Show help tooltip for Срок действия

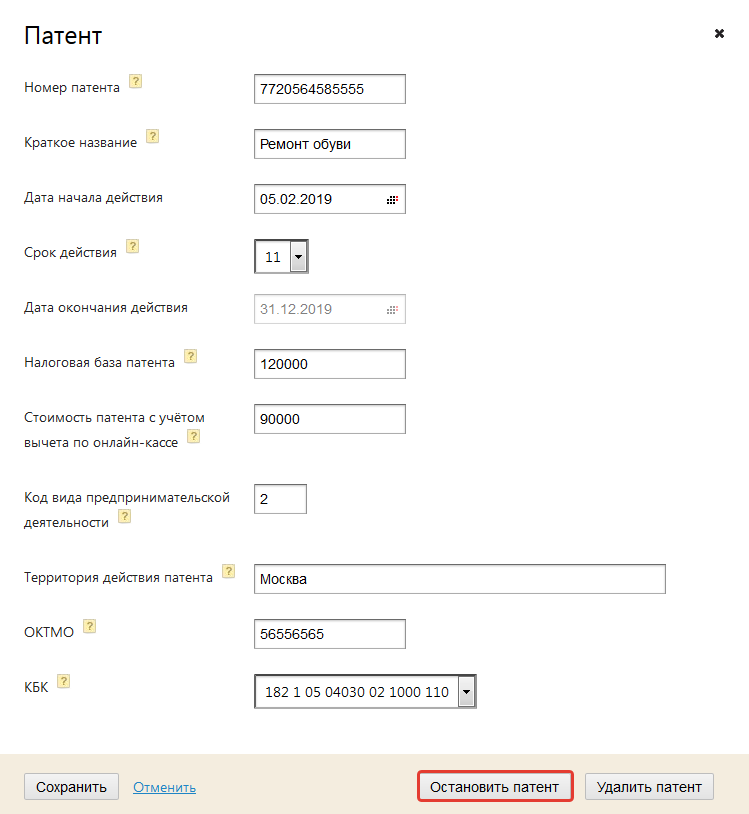(x=133, y=247)
